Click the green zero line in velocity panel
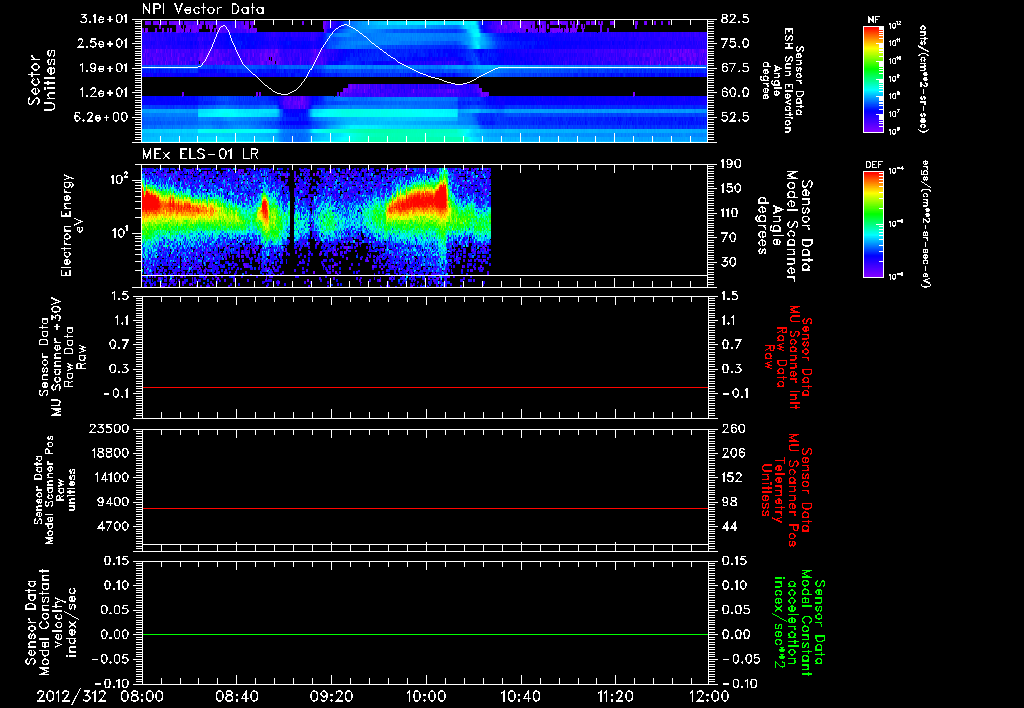Image resolution: width=1024 pixels, height=708 pixels. pos(425,634)
